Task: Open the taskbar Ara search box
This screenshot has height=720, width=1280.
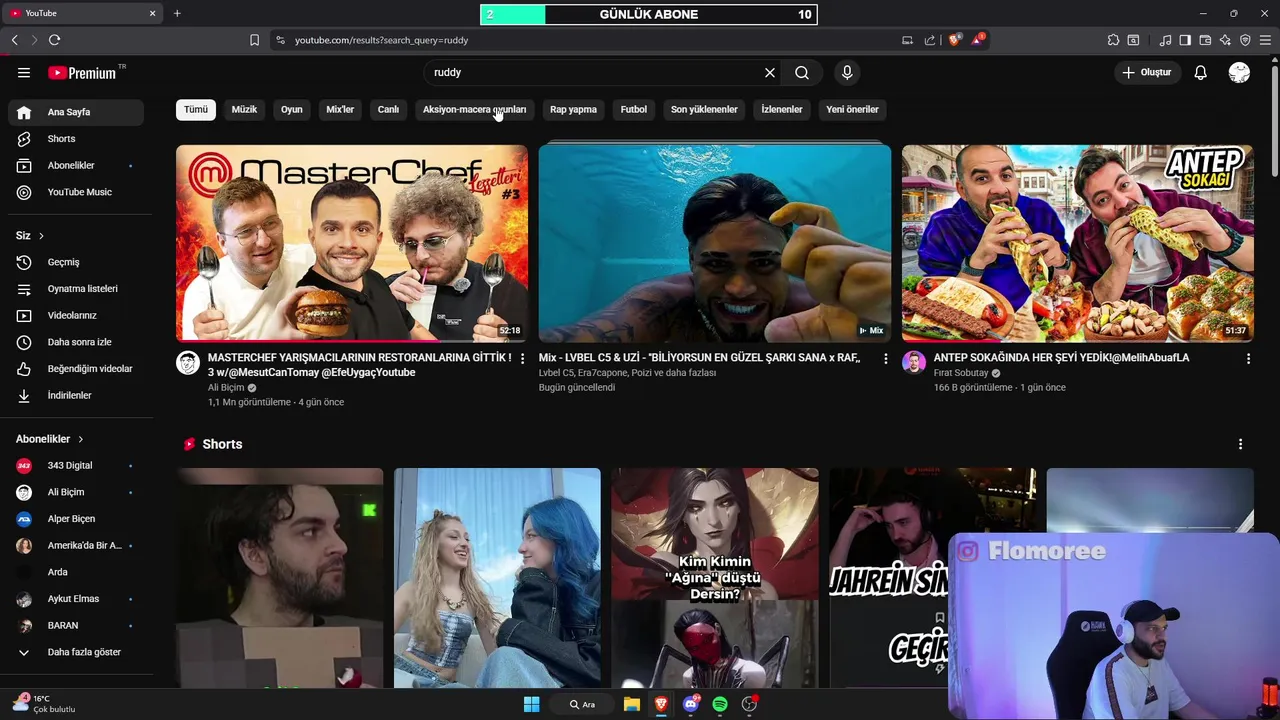Action: 583,704
